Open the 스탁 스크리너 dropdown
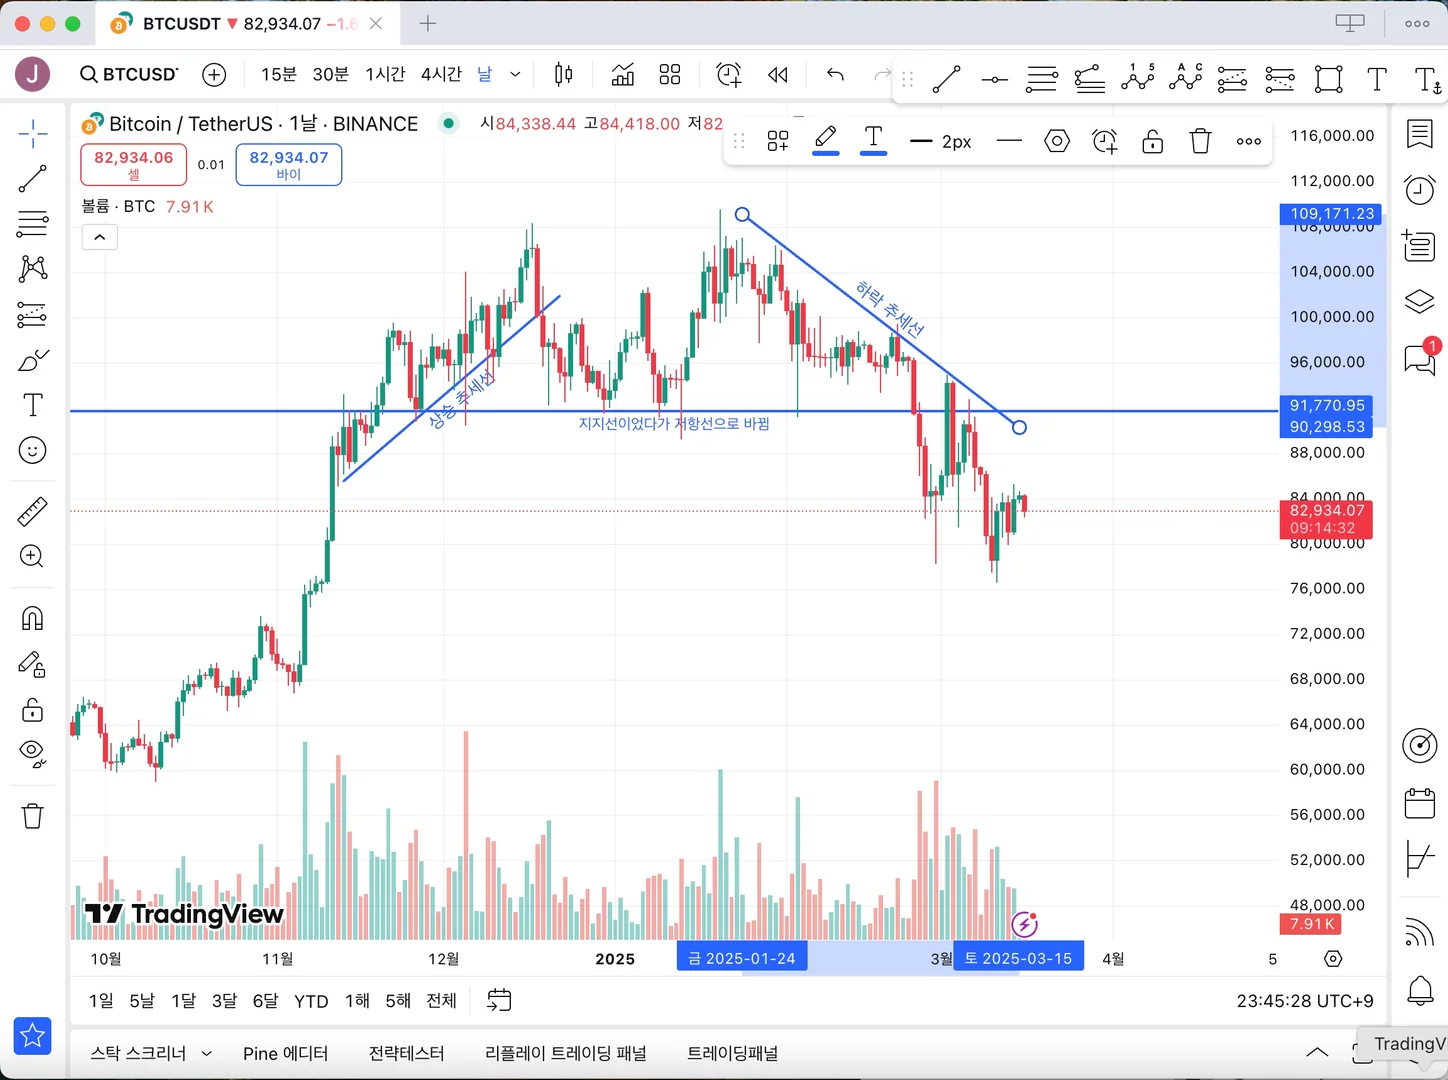The height and width of the screenshot is (1080, 1448). [x=151, y=1053]
